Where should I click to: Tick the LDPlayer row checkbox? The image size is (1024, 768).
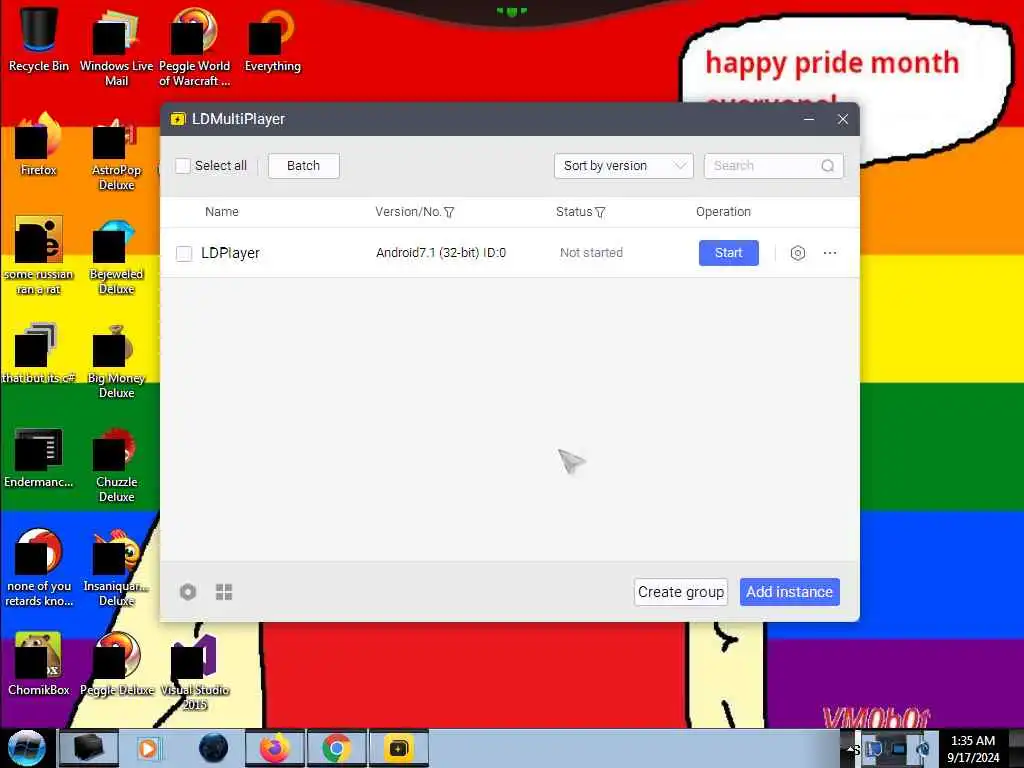pos(184,253)
